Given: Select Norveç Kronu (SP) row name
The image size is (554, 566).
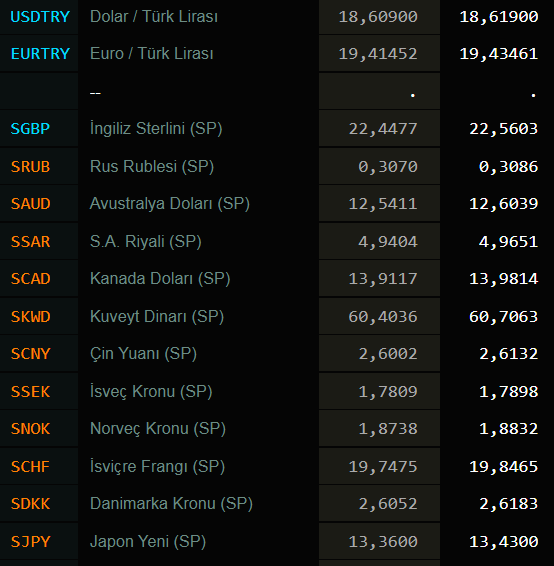Looking at the screenshot, I should [x=158, y=428].
